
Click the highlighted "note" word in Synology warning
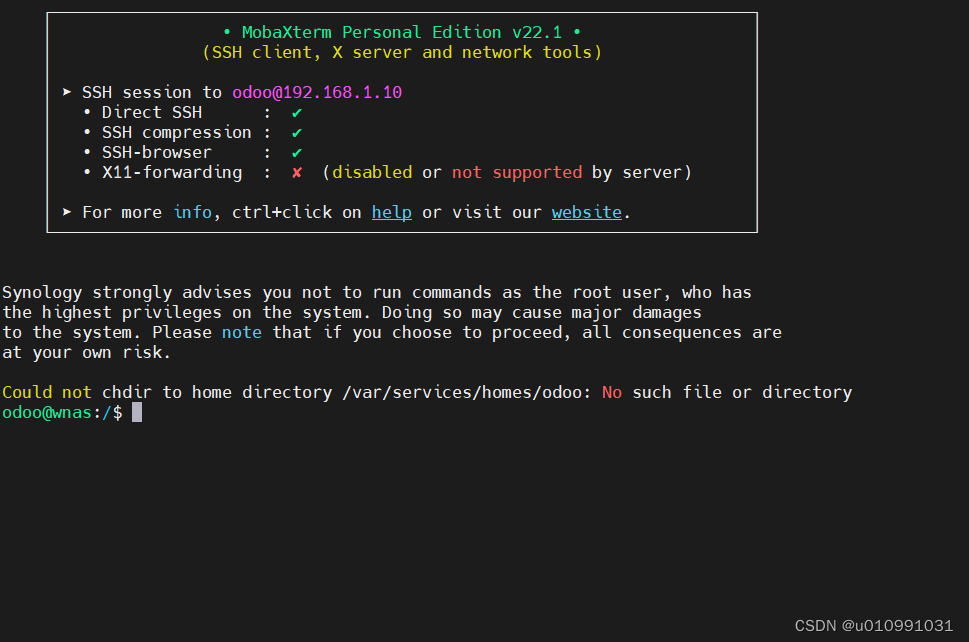[x=241, y=332]
